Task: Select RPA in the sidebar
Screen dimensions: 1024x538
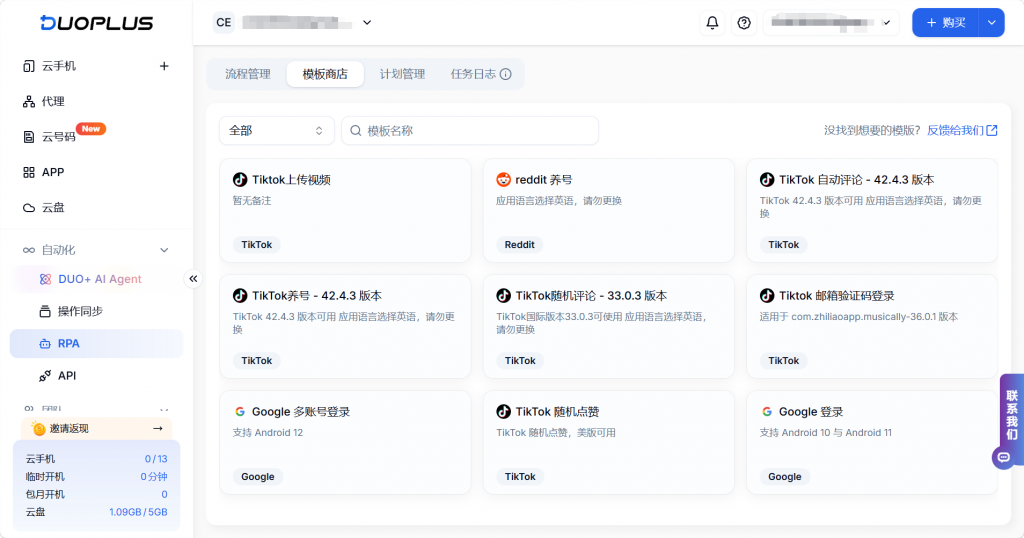Action: click(x=96, y=343)
